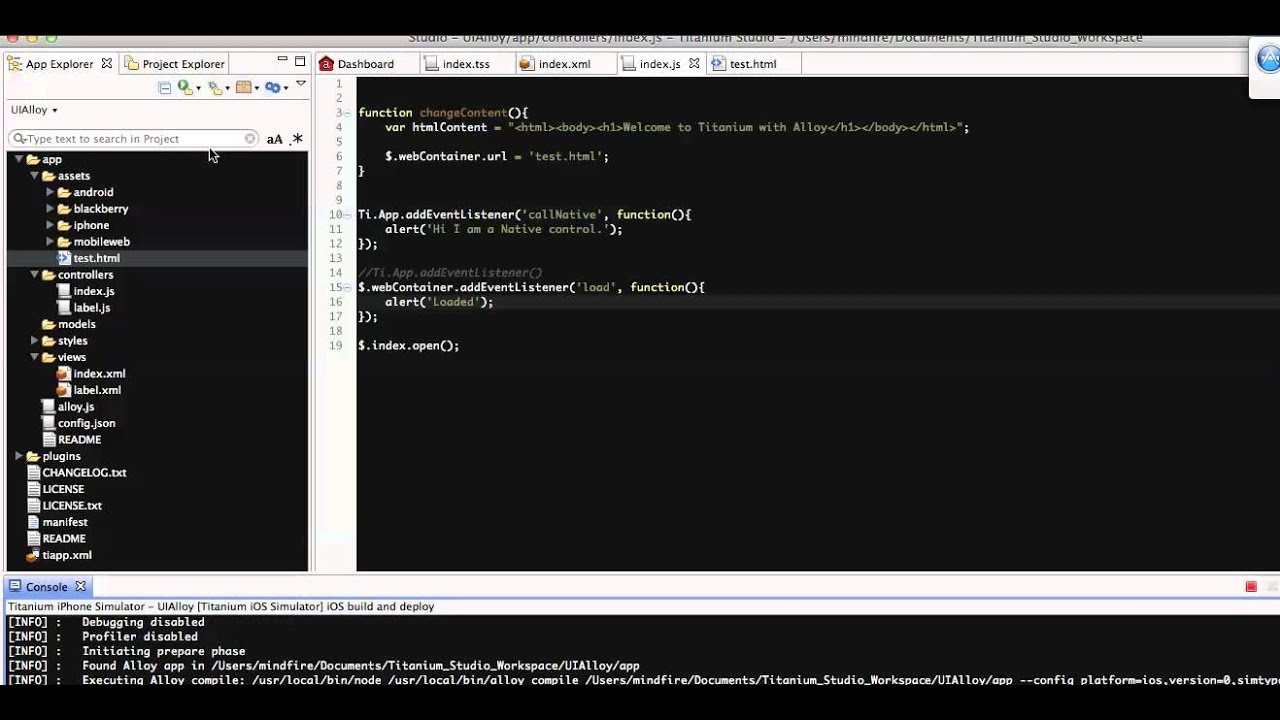The width and height of the screenshot is (1280, 720).
Task: Click the Type text to search field
Action: coord(133,139)
